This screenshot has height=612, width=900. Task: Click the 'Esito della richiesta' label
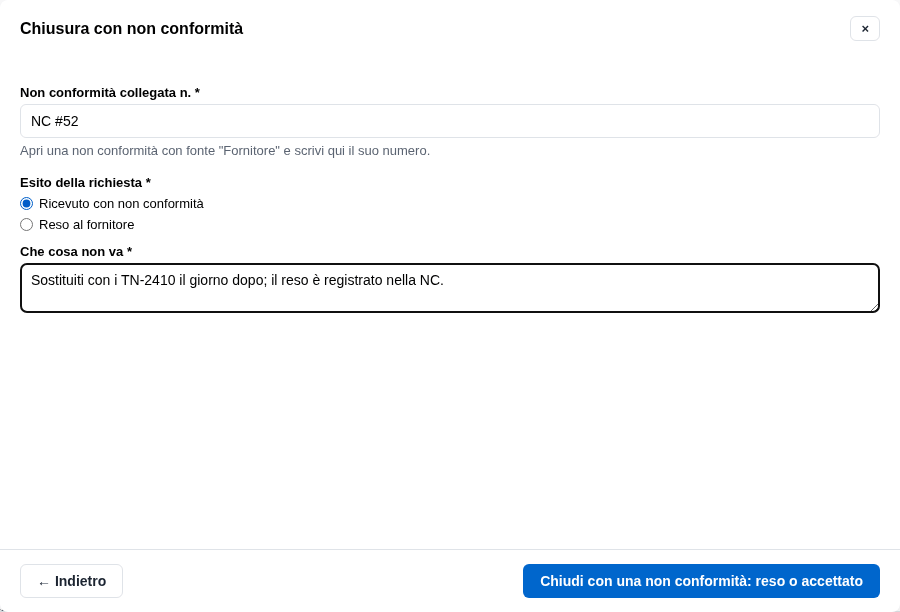[85, 183]
